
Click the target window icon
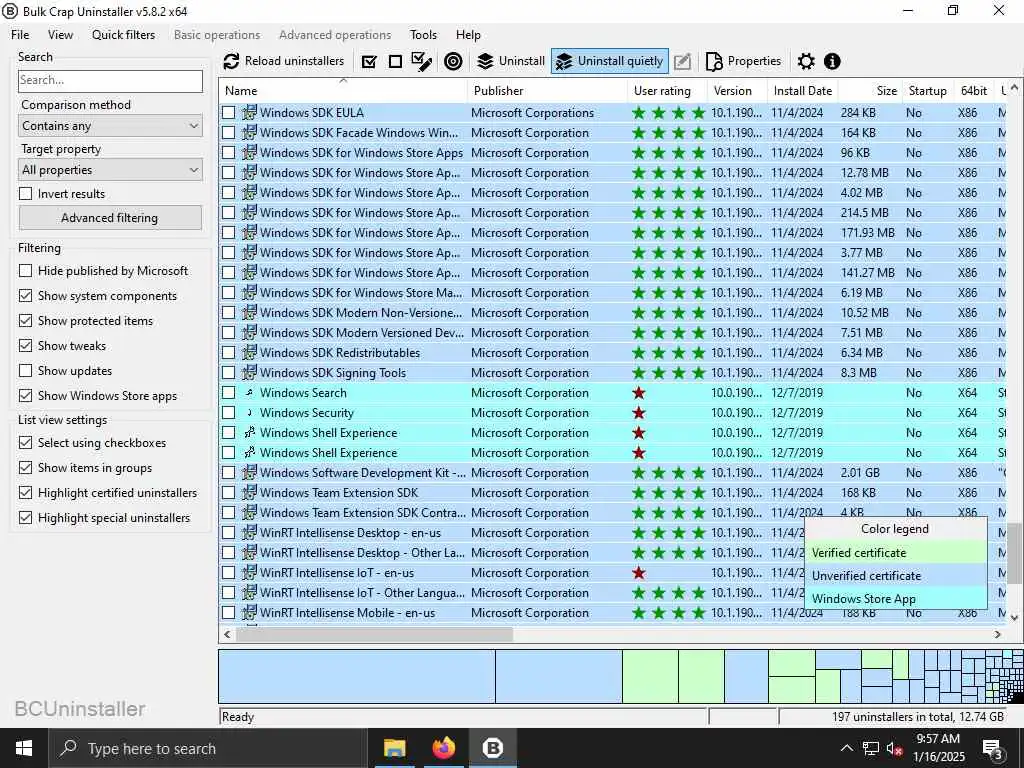click(x=453, y=61)
